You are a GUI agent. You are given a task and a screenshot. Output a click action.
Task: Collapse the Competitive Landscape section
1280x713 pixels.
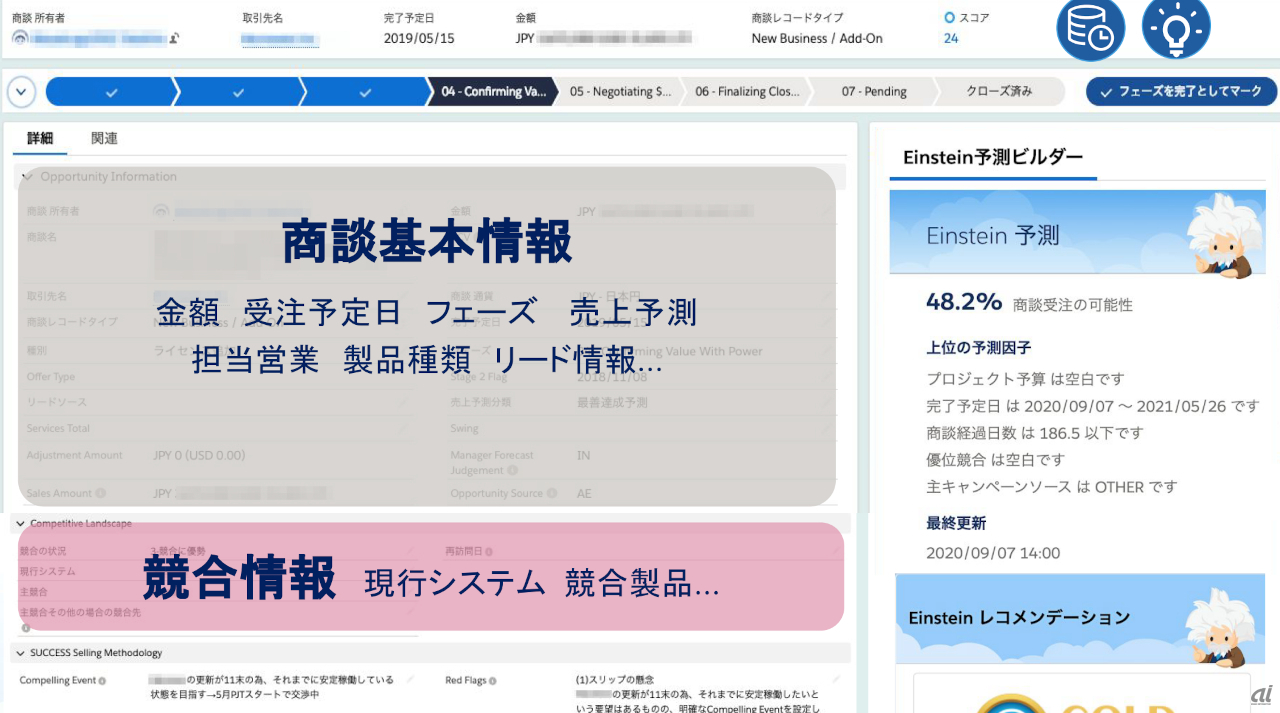[21, 523]
